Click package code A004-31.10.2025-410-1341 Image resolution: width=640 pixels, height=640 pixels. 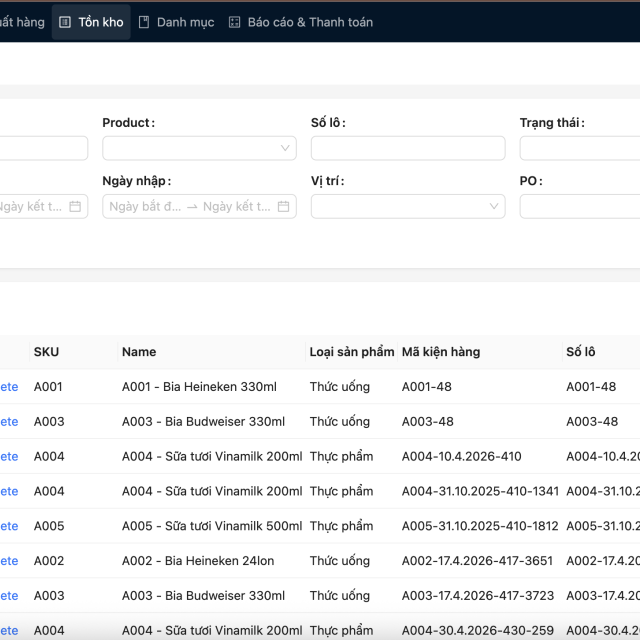tap(480, 491)
